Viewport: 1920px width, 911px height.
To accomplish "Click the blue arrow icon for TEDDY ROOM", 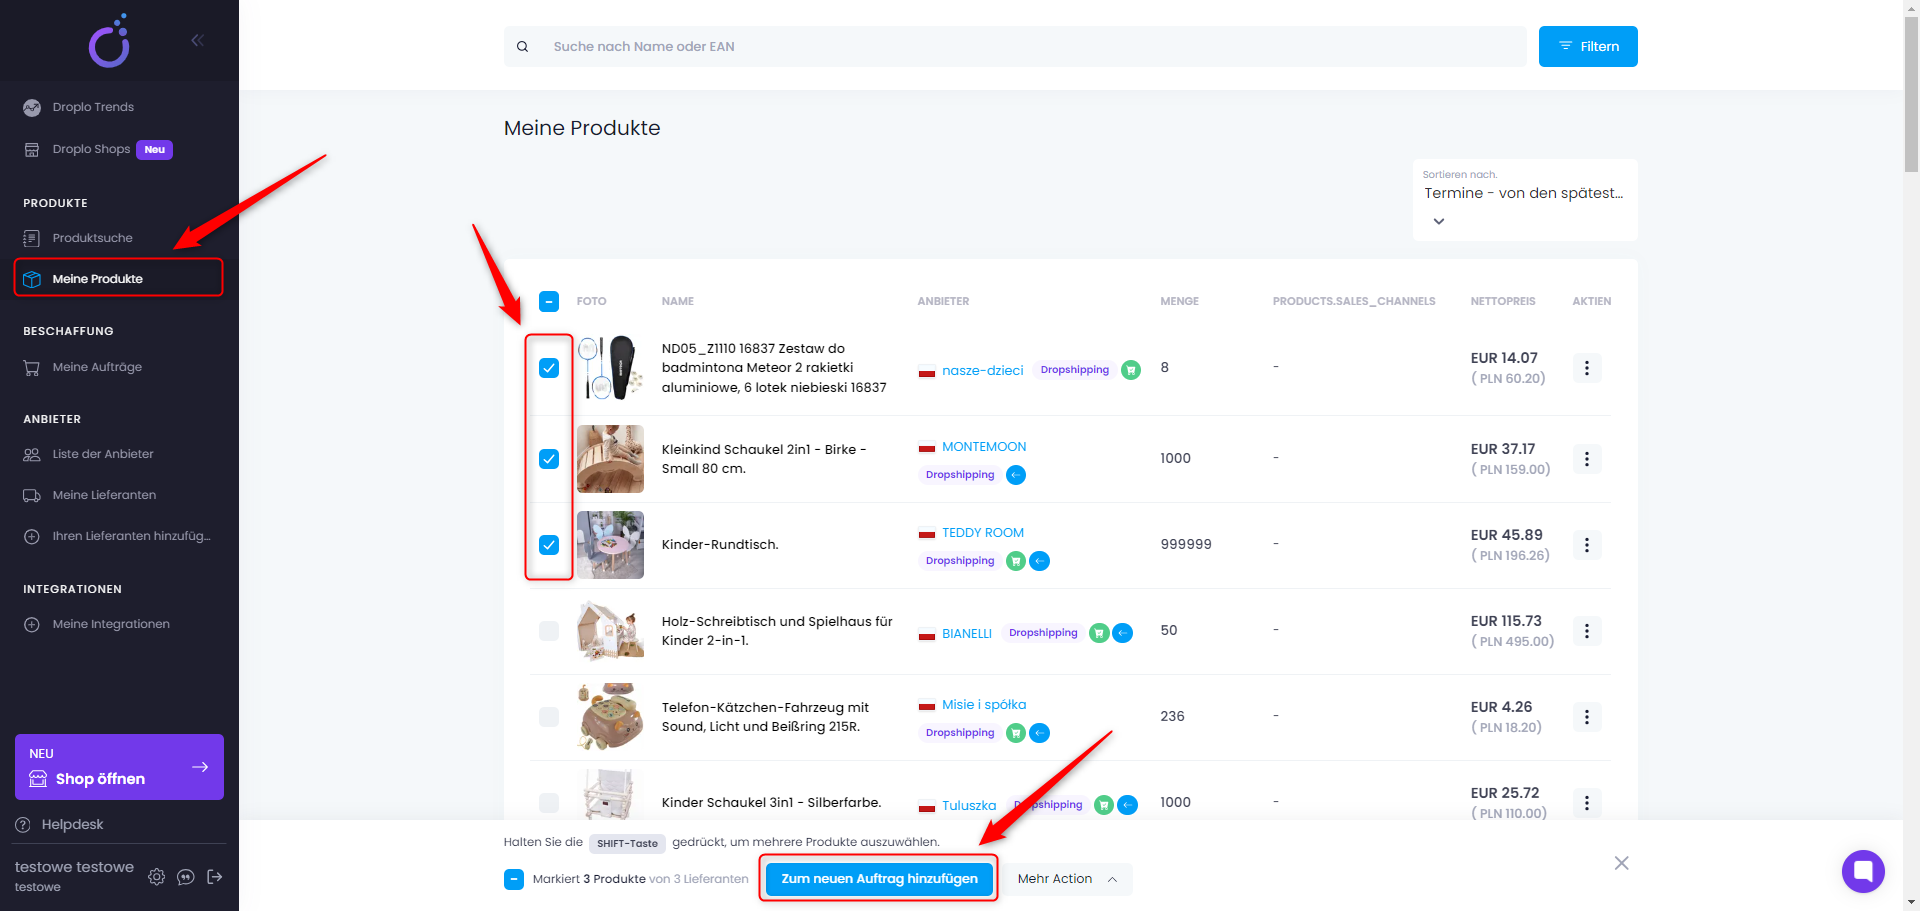I will pos(1040,561).
